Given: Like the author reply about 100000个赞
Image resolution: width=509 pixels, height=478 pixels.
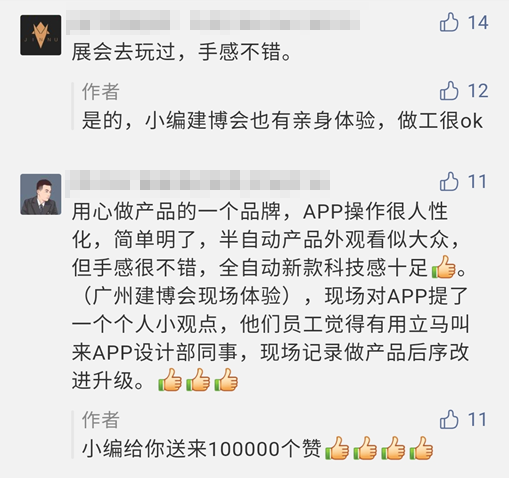Looking at the screenshot, I should tap(449, 419).
